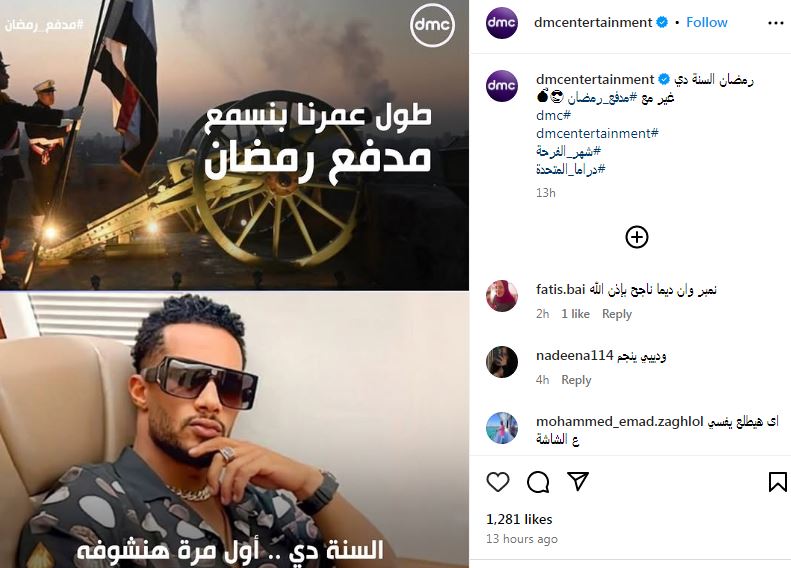The width and height of the screenshot is (791, 568).
Task: Click the cannon post image
Action: click(x=234, y=145)
